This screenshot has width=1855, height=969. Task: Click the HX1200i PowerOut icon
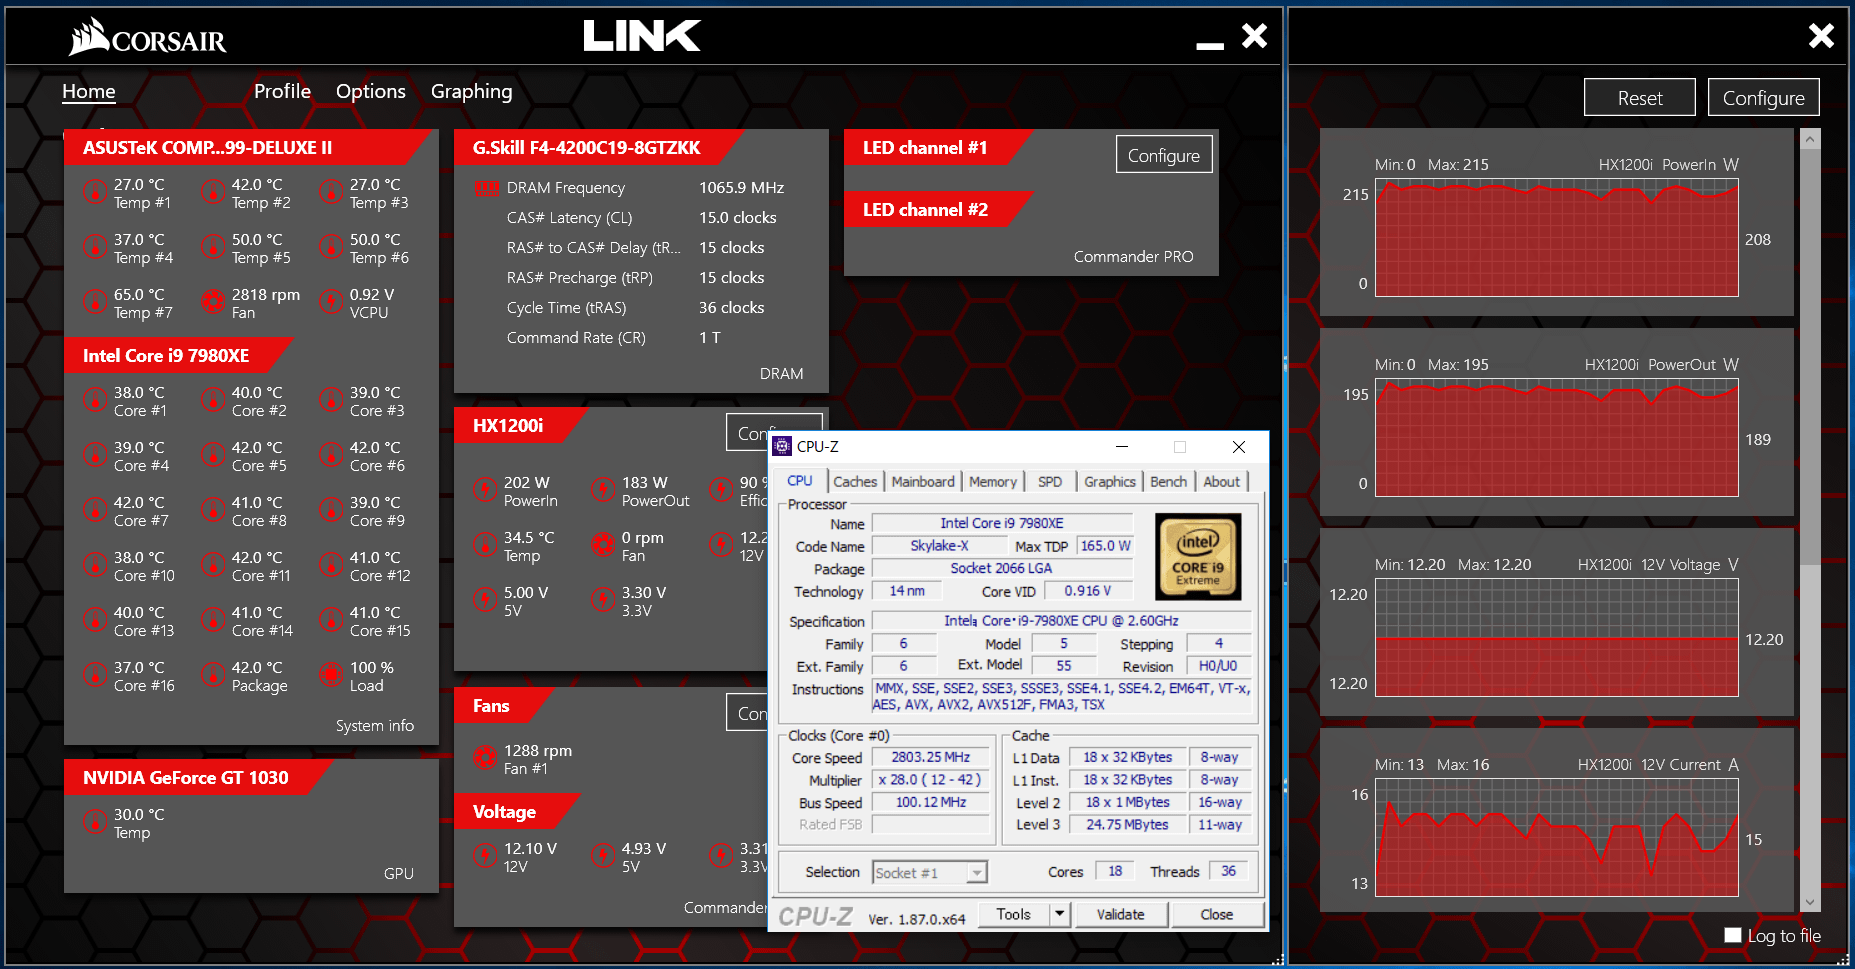pos(603,489)
